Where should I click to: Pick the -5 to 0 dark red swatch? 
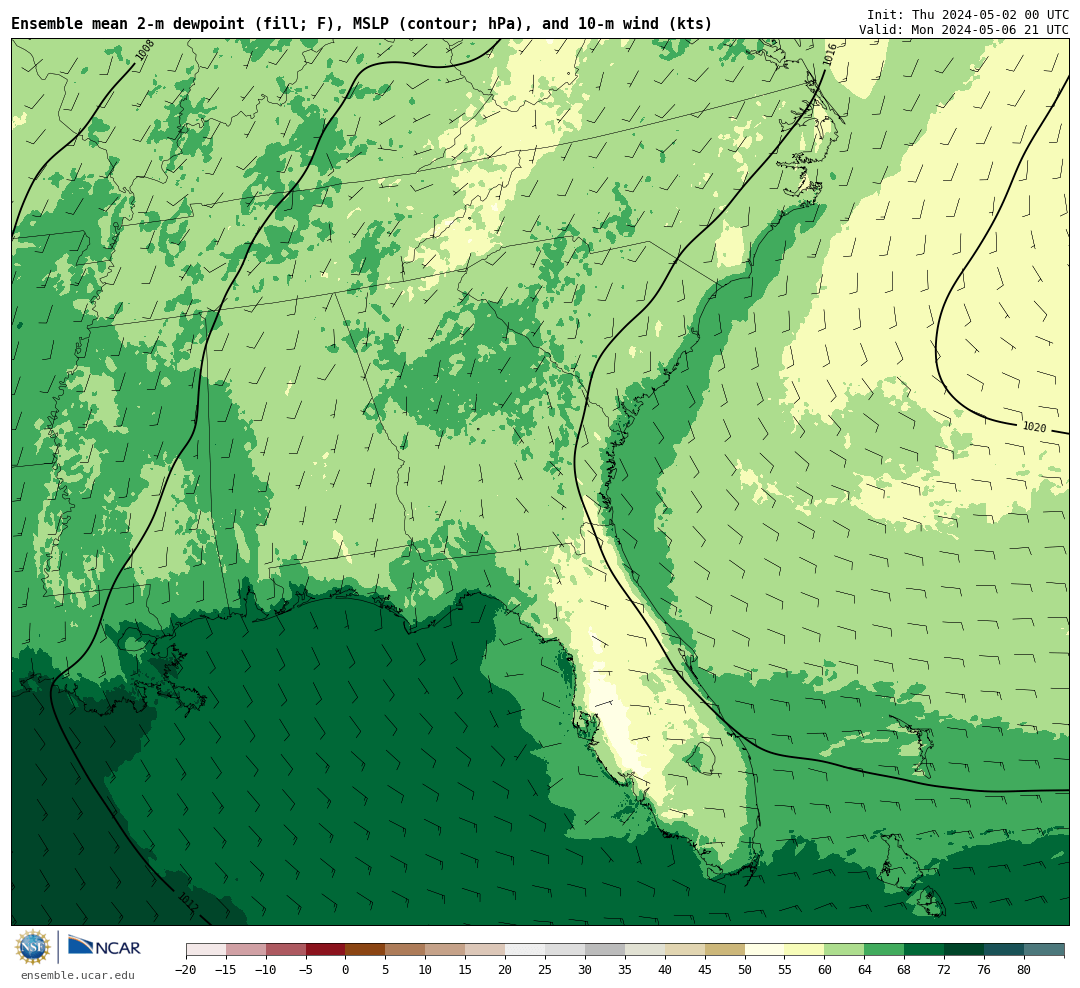326,949
